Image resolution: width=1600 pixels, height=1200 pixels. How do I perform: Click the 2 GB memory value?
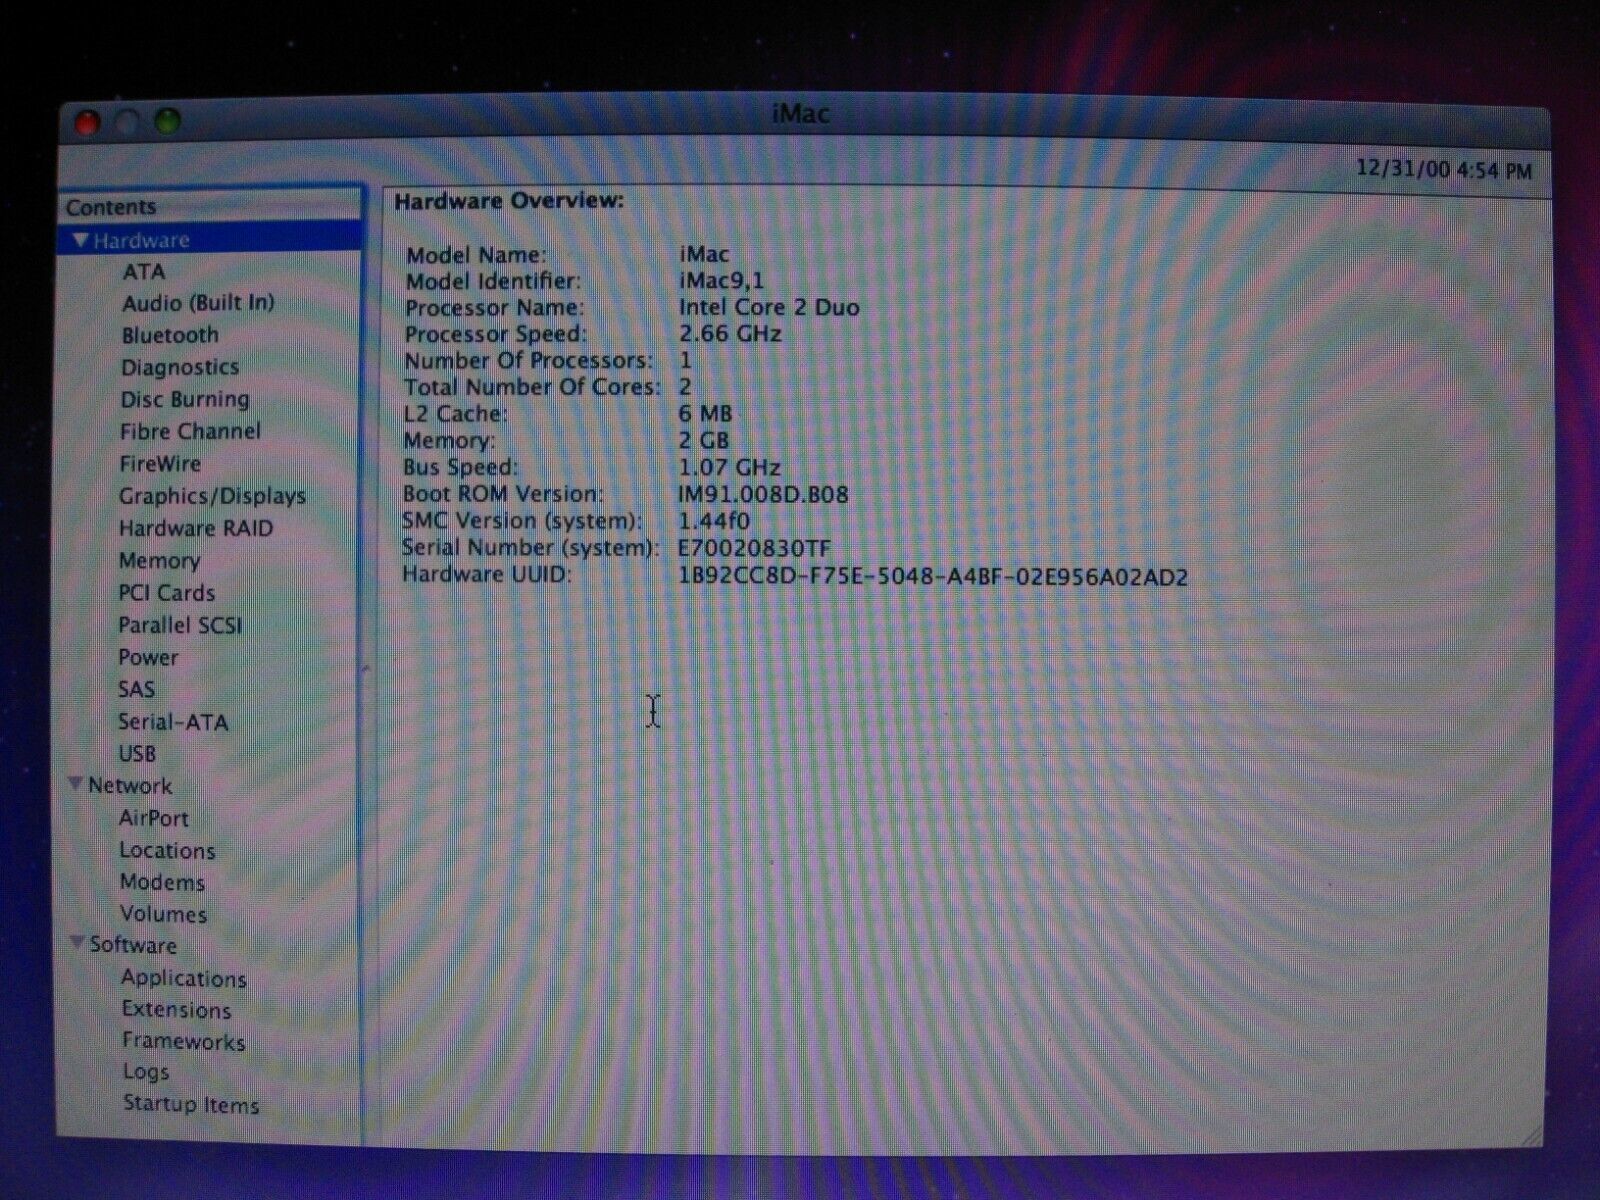click(703, 440)
